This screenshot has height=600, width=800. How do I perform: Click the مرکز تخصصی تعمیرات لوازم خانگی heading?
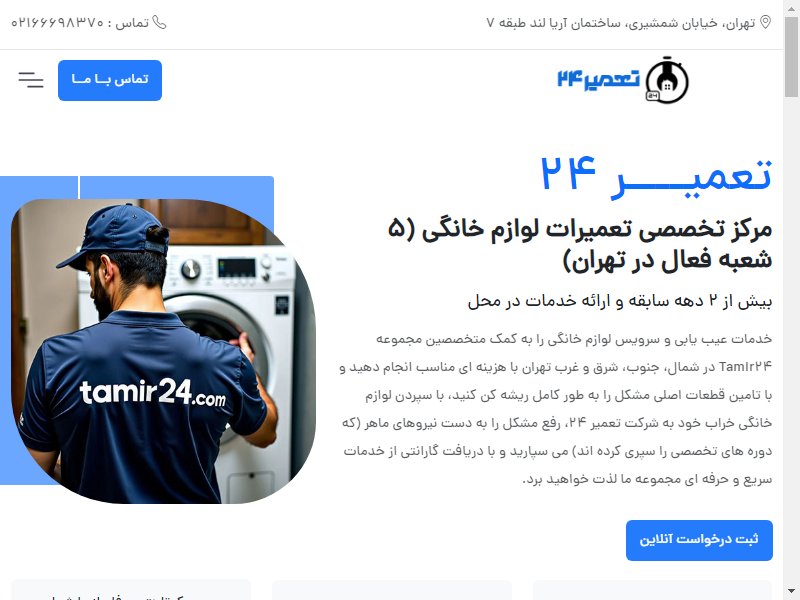tap(580, 244)
